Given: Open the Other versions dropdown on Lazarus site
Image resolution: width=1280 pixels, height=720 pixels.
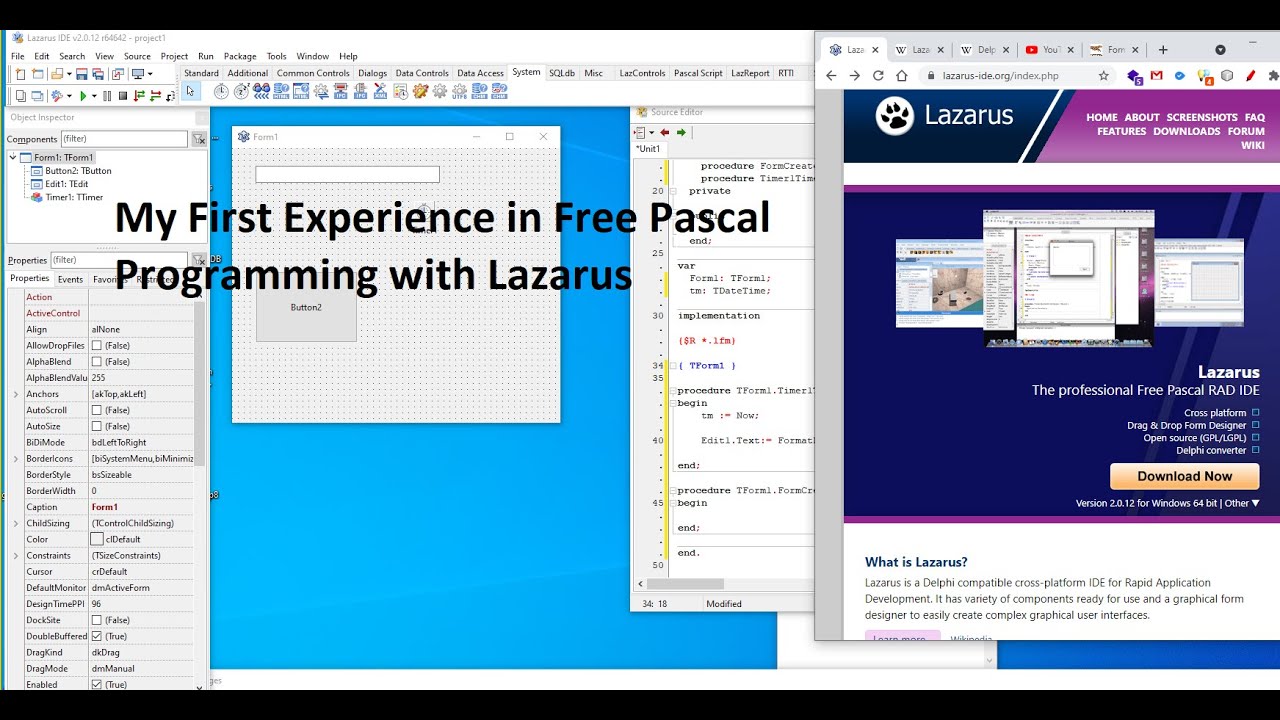Looking at the screenshot, I should (1241, 503).
